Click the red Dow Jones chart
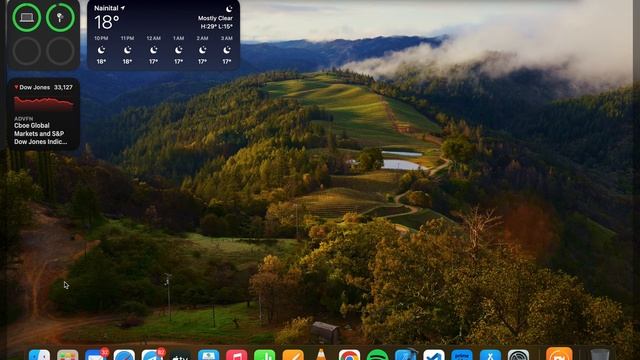This screenshot has width=640, height=360. point(44,104)
